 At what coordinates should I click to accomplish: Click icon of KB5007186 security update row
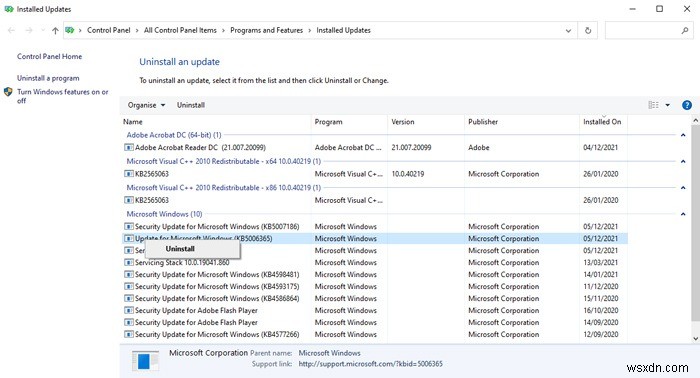129,226
